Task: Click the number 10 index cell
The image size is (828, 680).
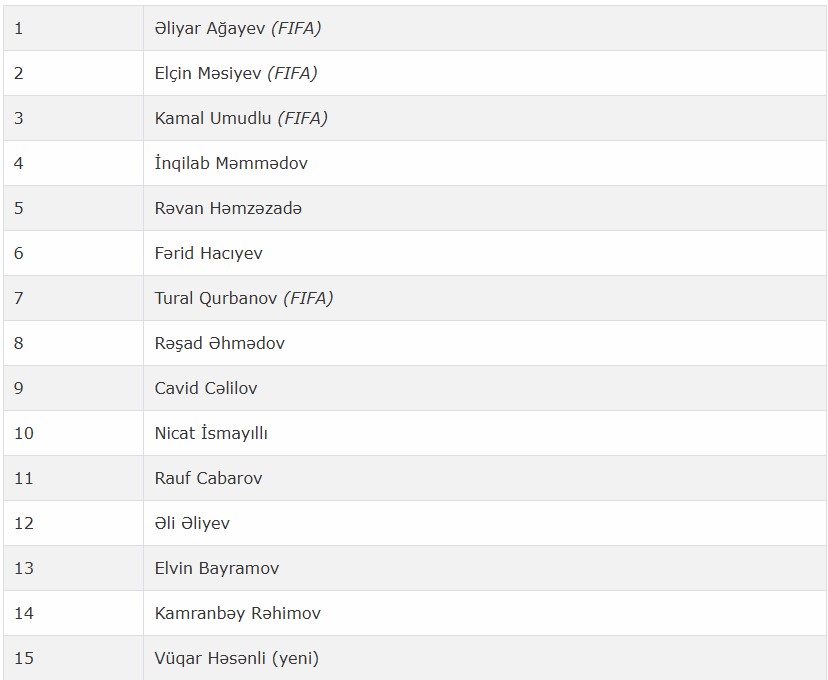Action: [73, 433]
